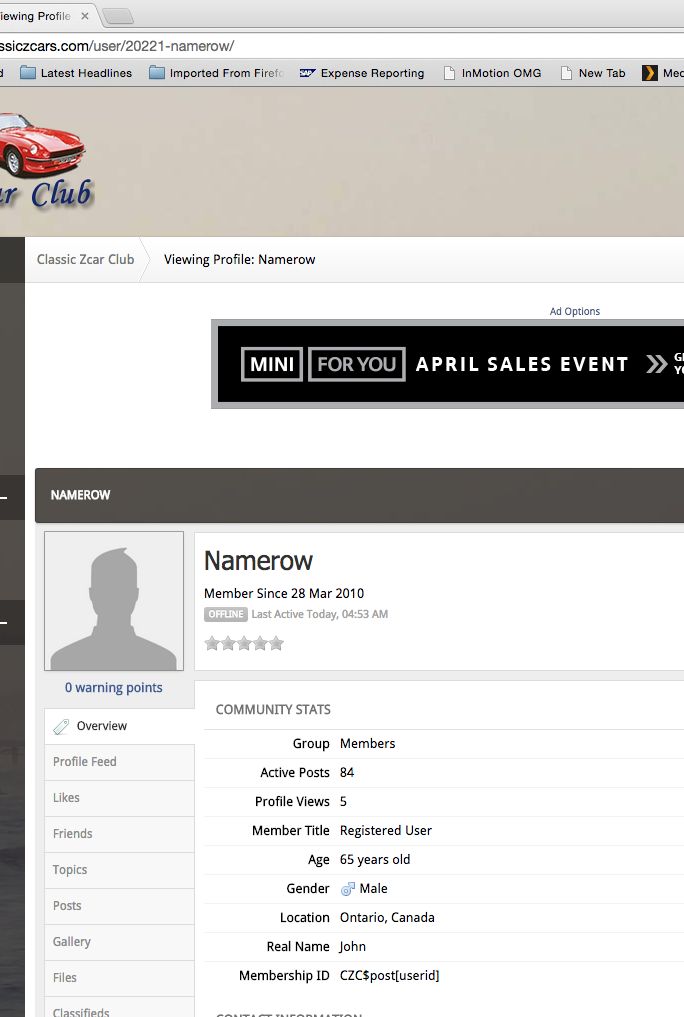Click the browser address bar URL

[x=117, y=46]
